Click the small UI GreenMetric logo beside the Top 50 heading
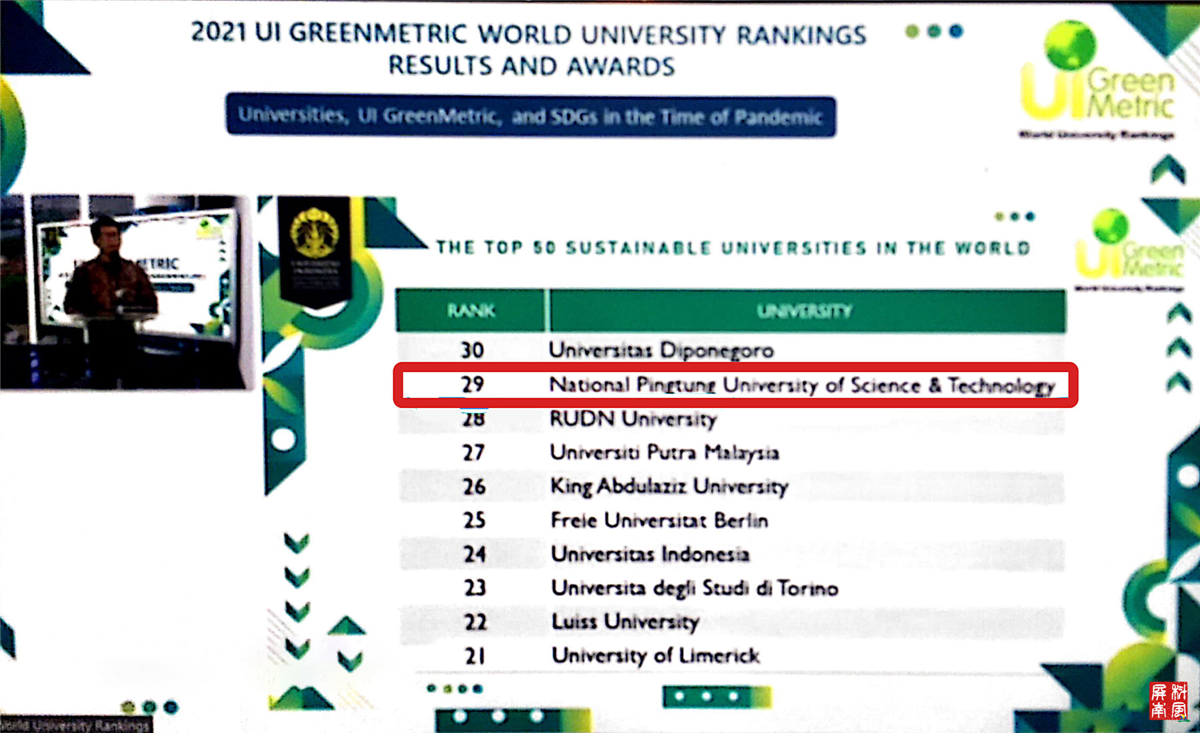This screenshot has width=1200, height=733. point(1129,250)
